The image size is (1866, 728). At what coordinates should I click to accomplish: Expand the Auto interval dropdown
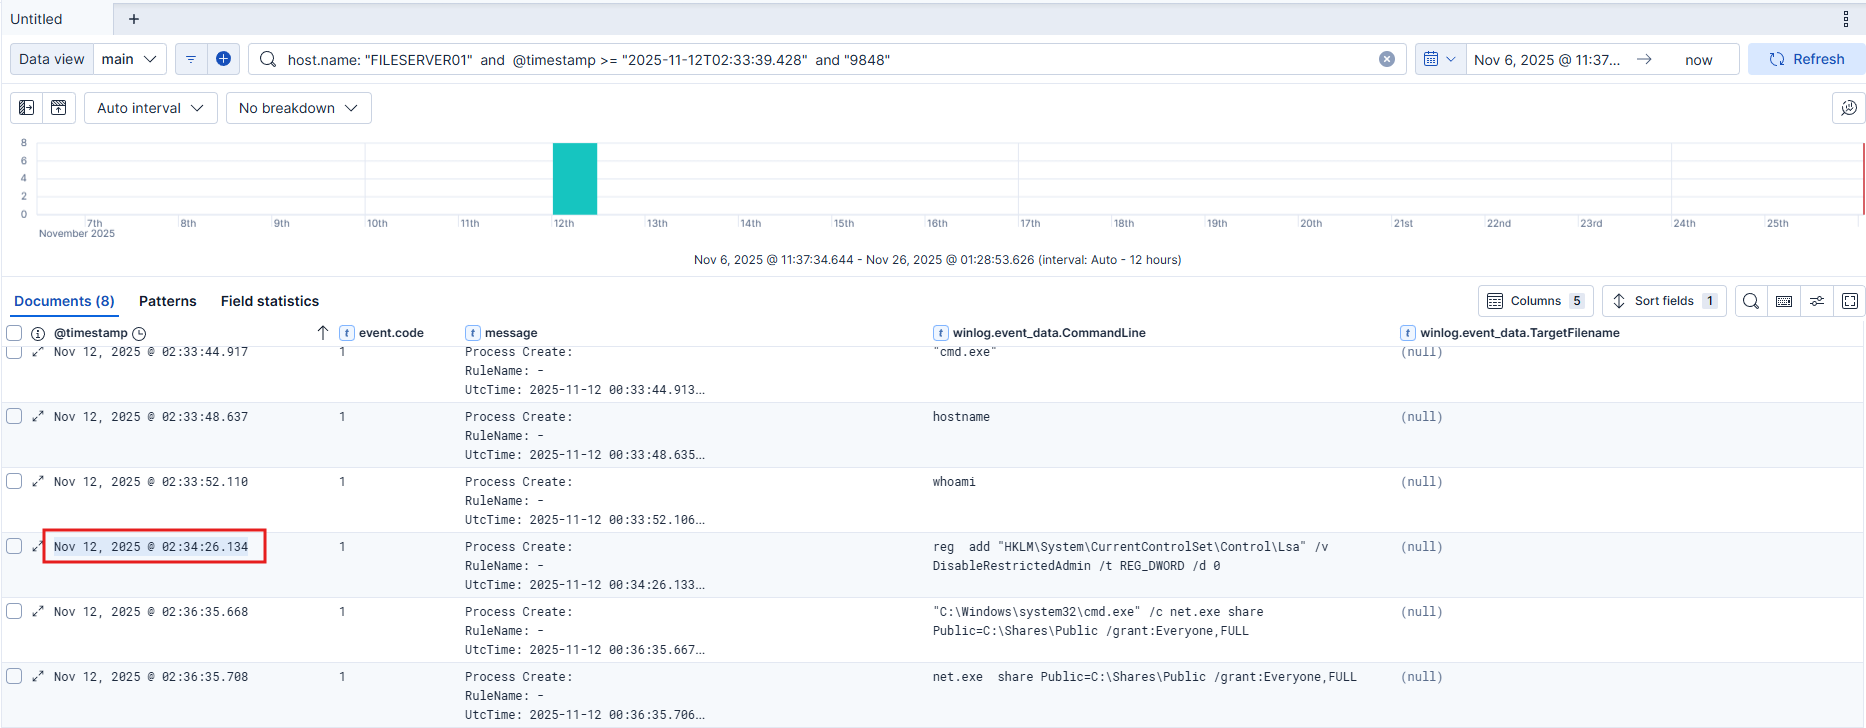tap(150, 108)
